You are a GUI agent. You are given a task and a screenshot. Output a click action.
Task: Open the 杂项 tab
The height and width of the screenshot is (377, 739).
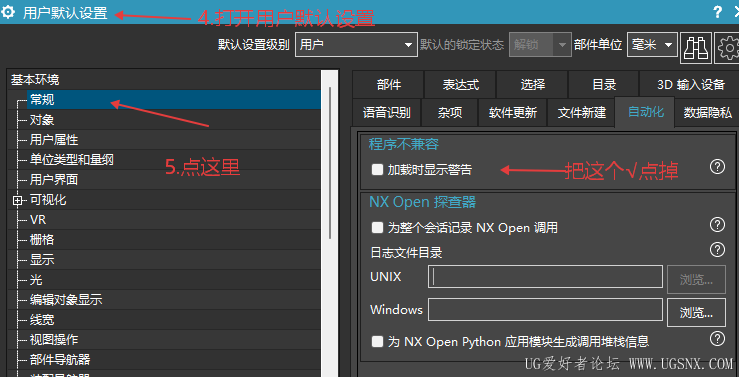[450, 113]
